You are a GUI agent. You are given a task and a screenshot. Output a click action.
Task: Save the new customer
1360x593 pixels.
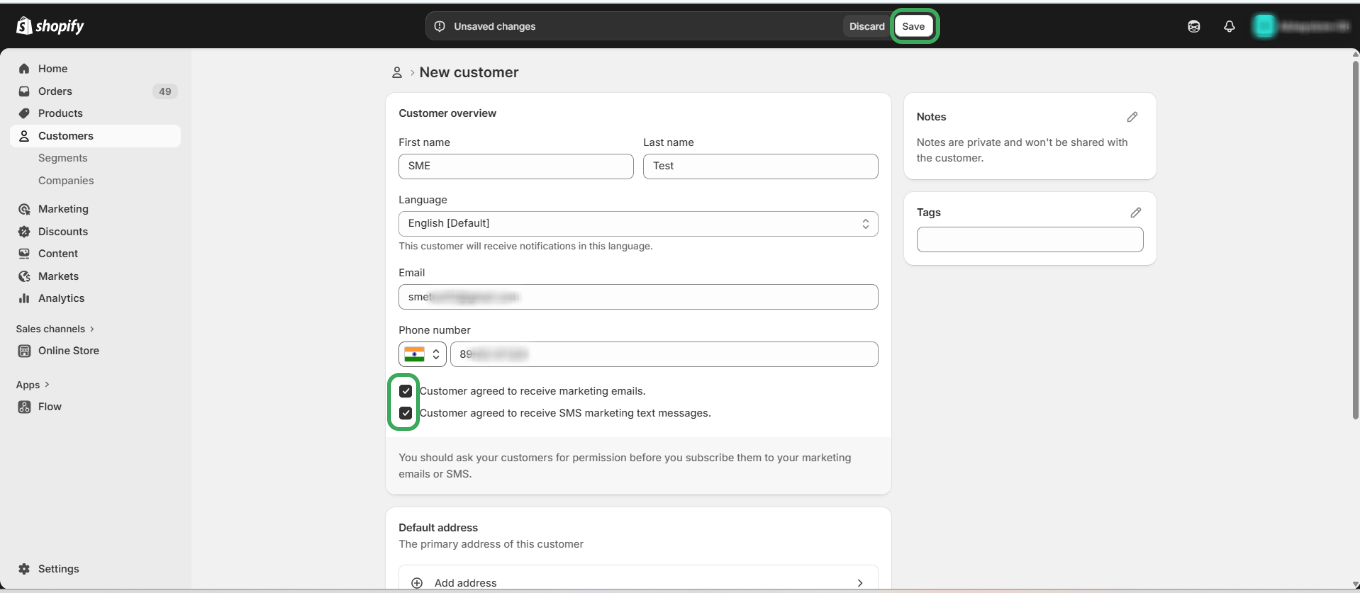tap(913, 27)
